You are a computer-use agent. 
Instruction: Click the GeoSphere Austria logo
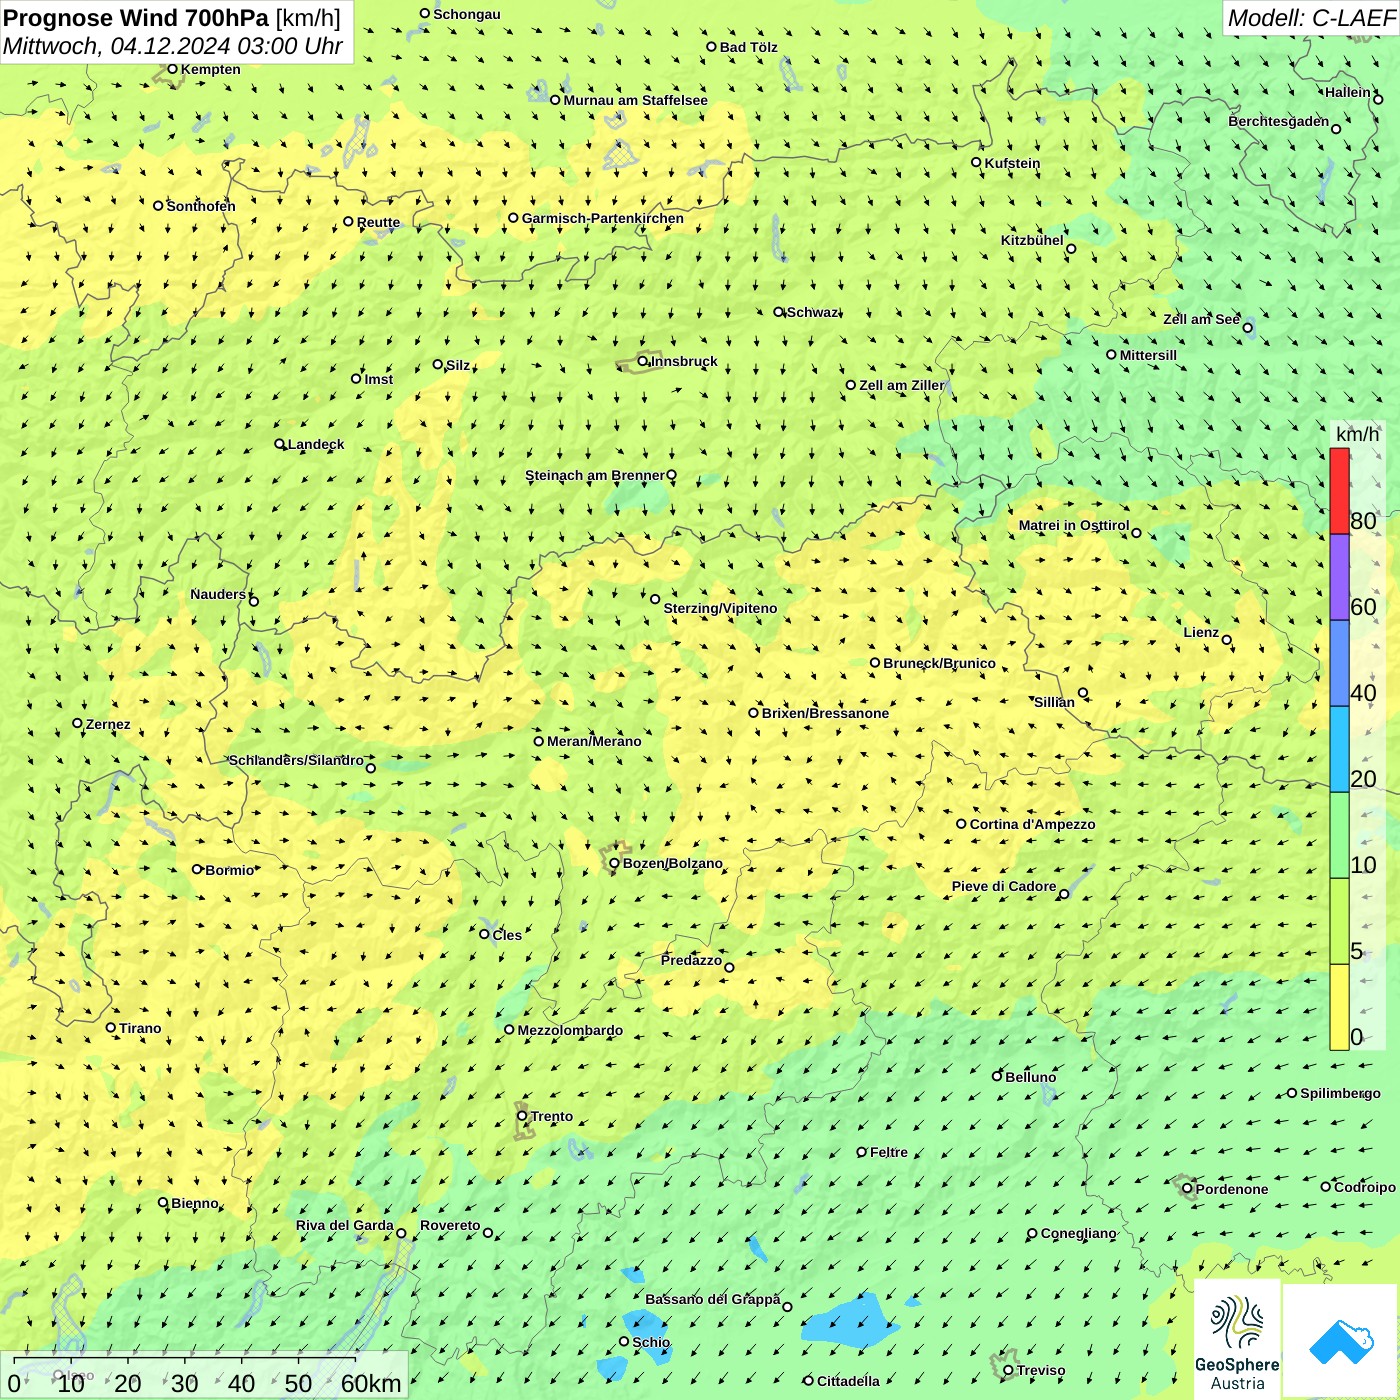click(x=1237, y=1341)
